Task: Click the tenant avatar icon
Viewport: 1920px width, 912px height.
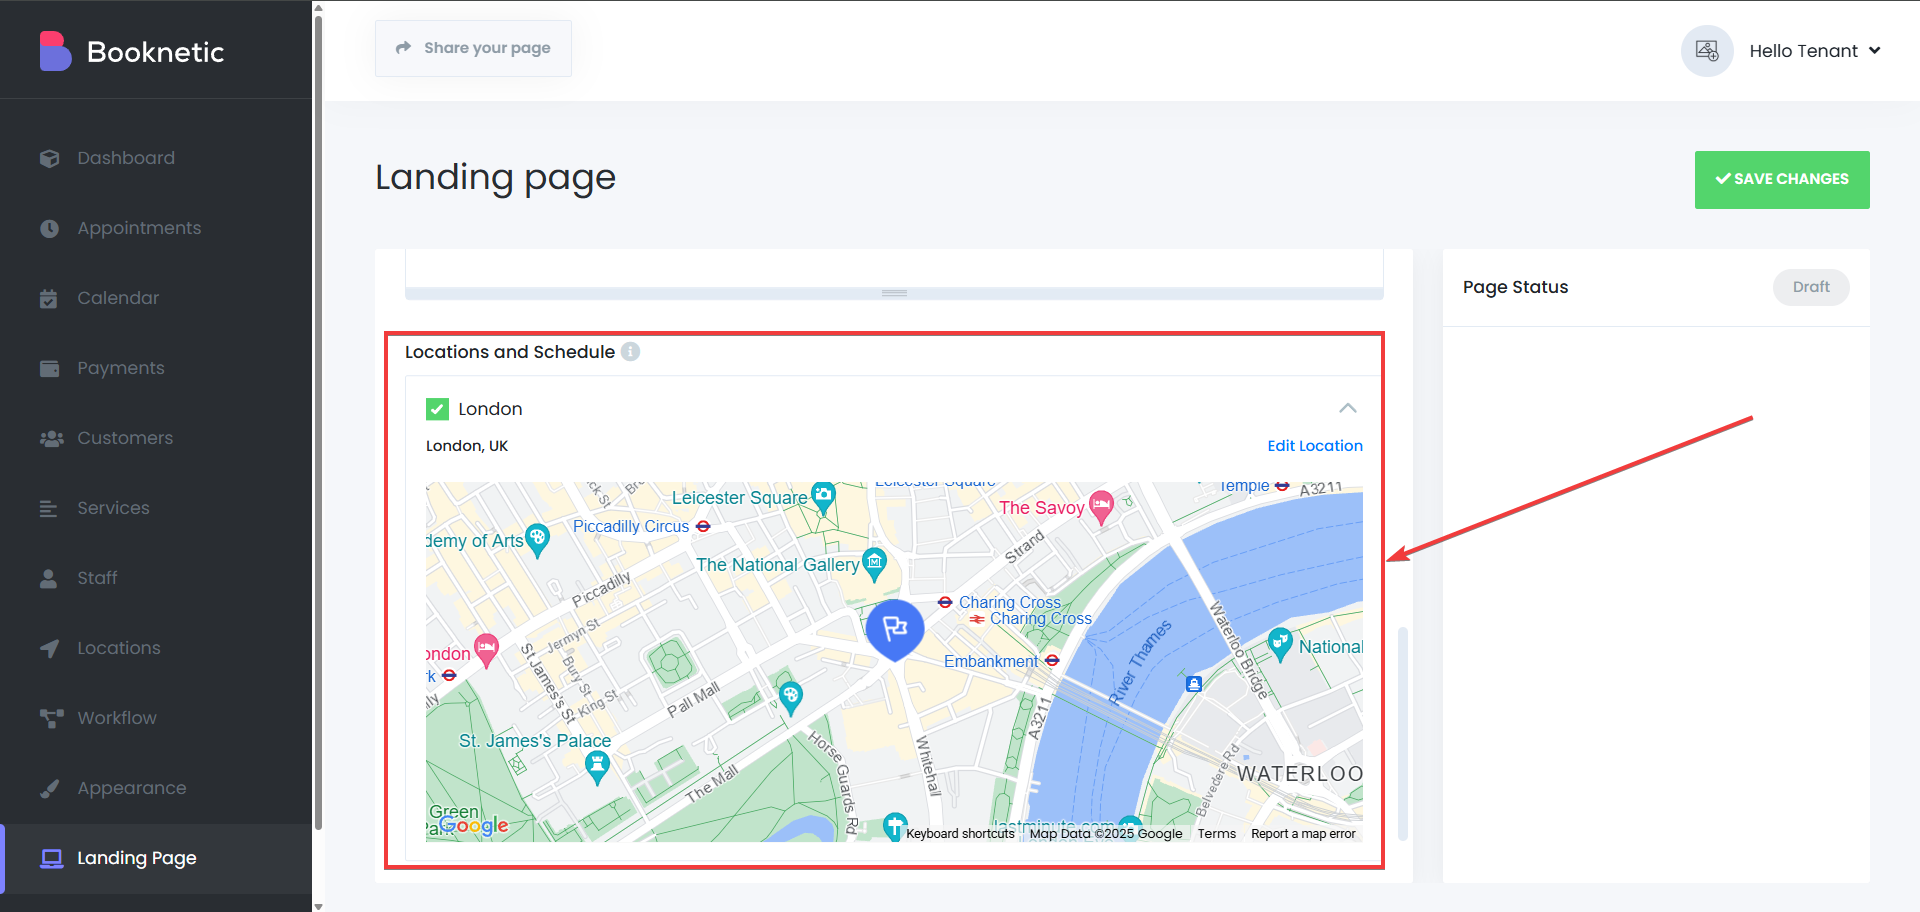Action: pyautogui.click(x=1707, y=51)
